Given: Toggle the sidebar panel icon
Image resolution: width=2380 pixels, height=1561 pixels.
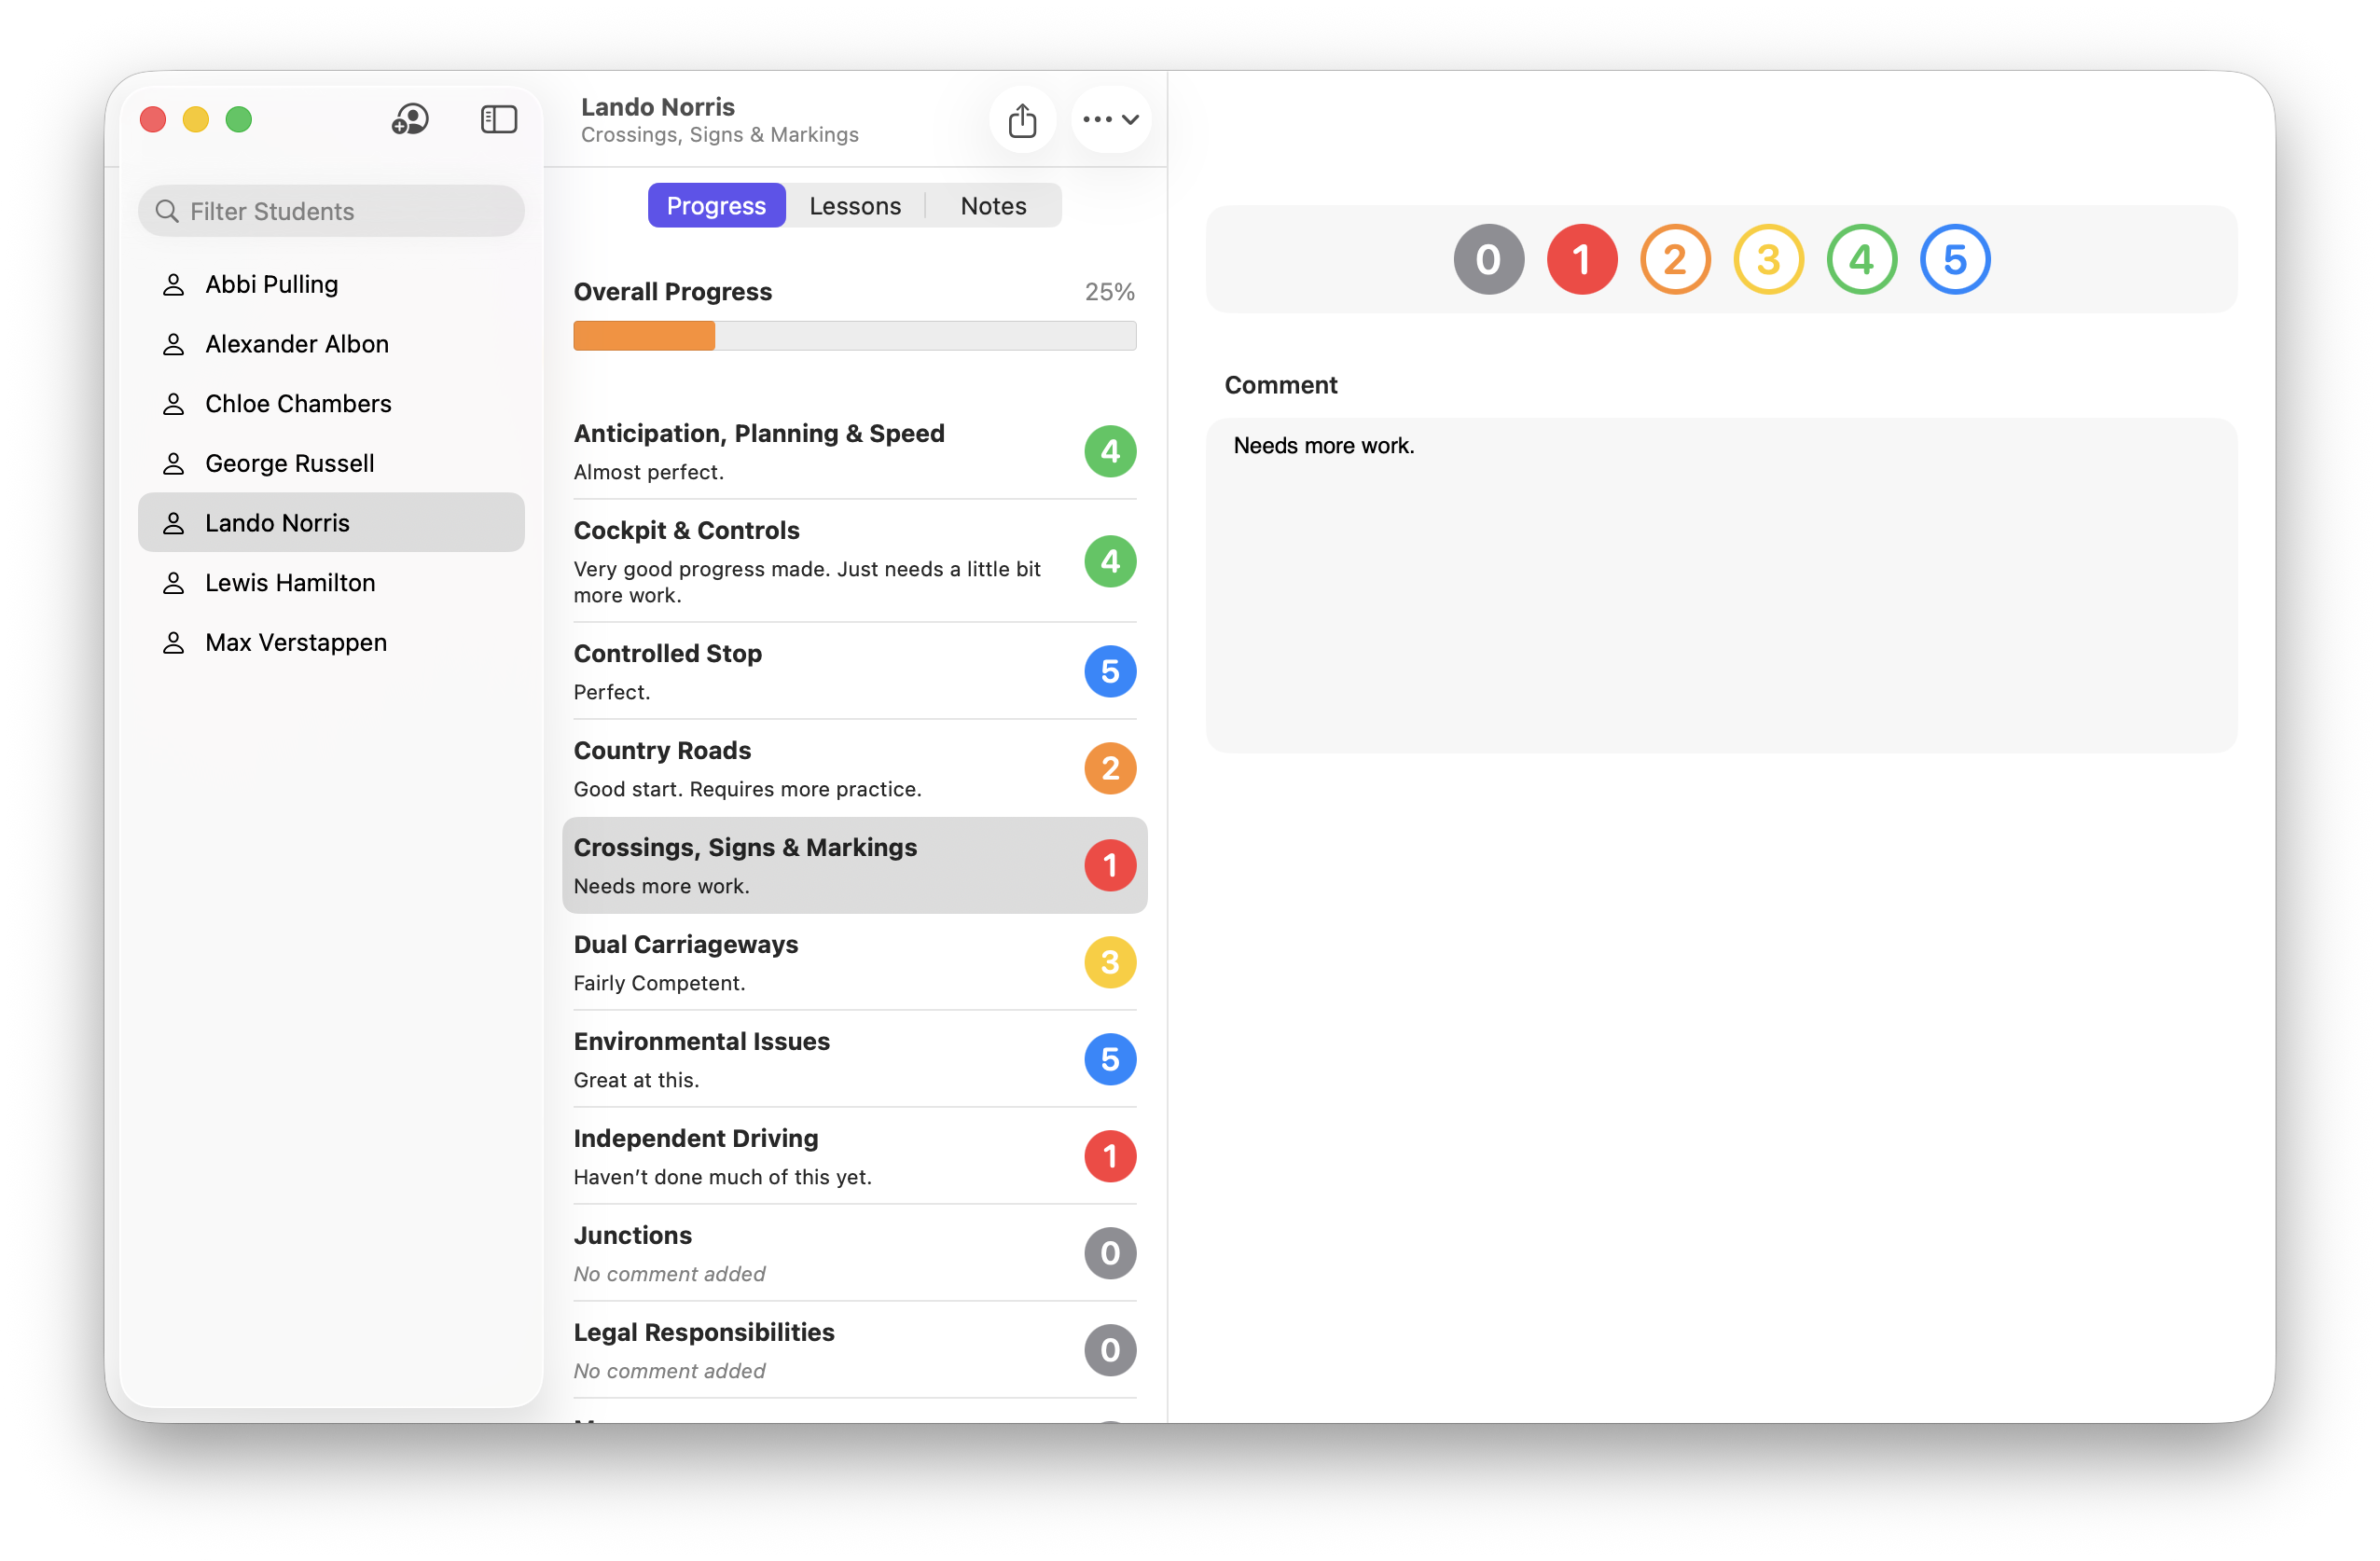Looking at the screenshot, I should (x=498, y=120).
